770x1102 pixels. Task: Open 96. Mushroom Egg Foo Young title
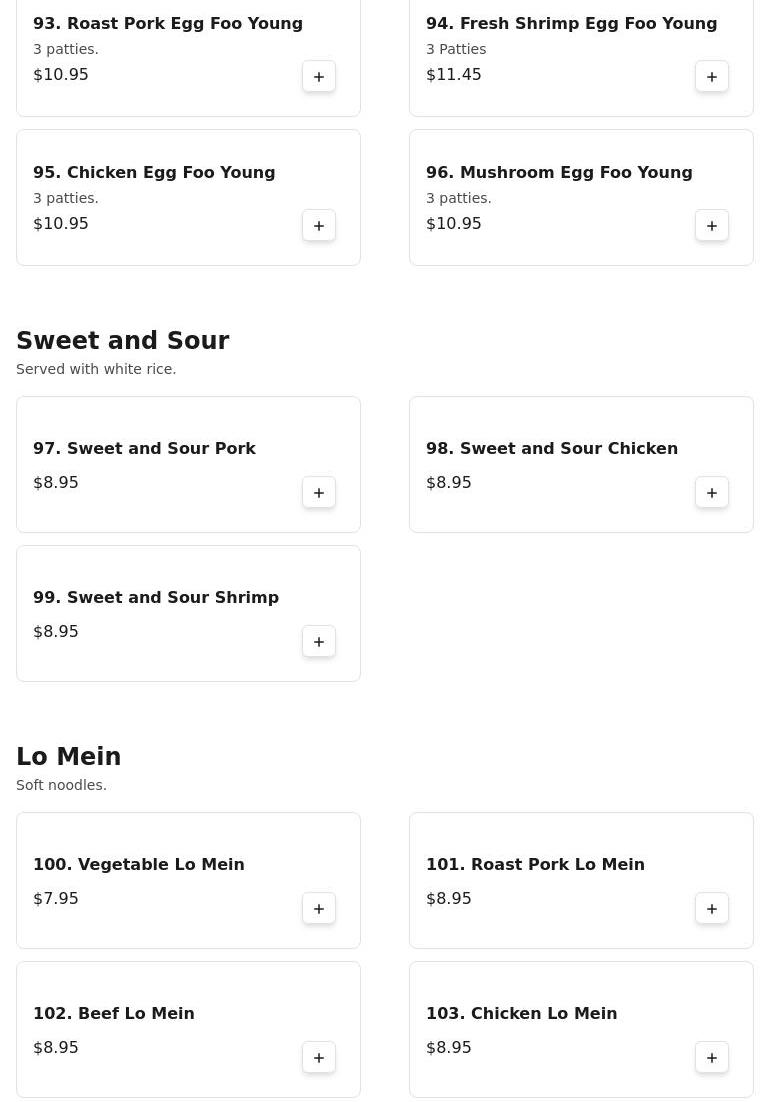click(559, 173)
